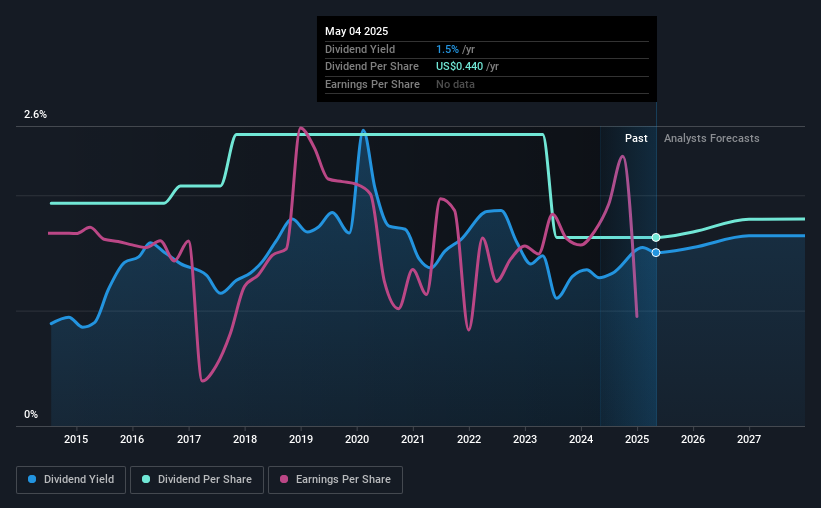Click the 2025 x-axis label
Viewport: 821px width, 508px height.
pos(637,439)
